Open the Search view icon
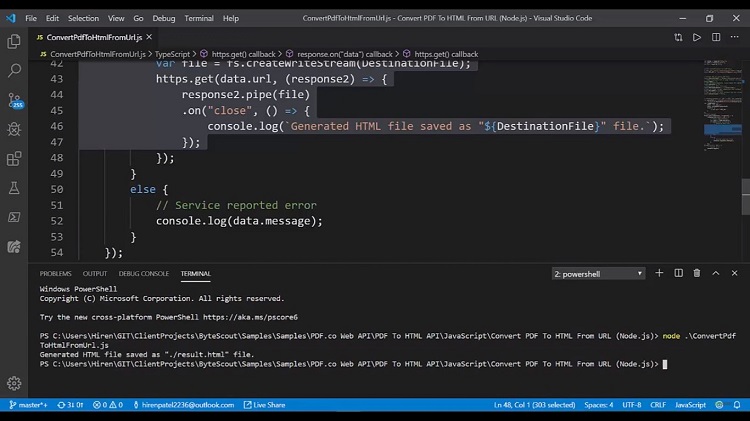Screen dimensions: 750x421 click(14, 71)
